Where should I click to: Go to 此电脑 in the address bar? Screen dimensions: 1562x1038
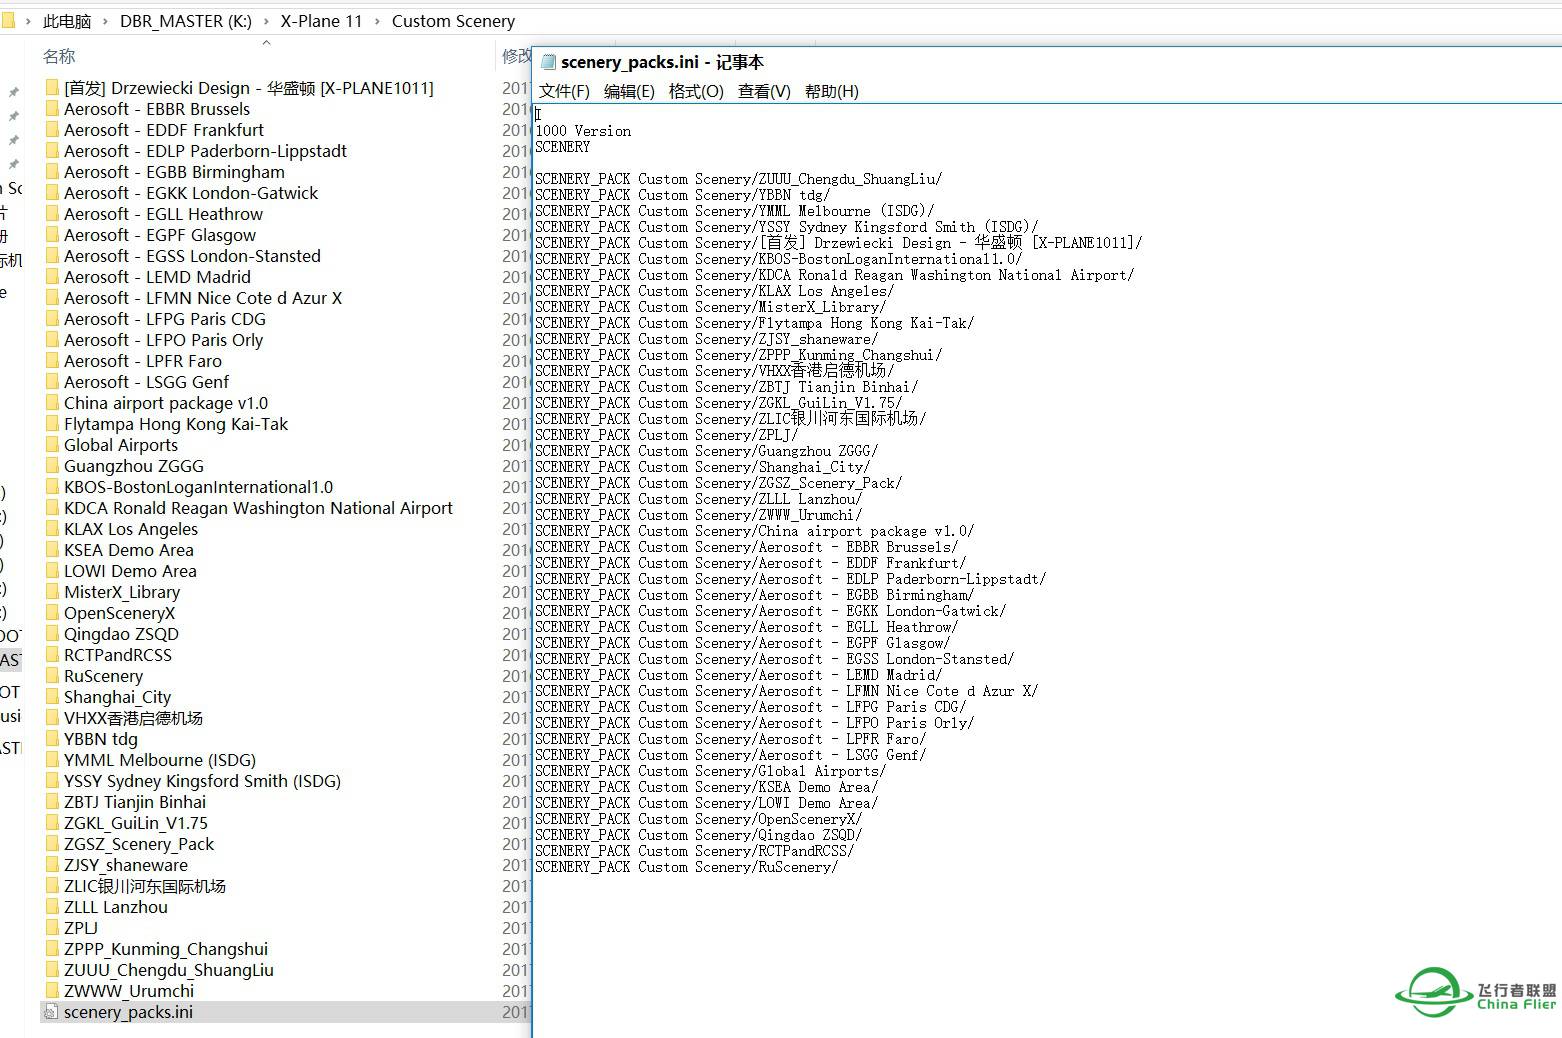pos(67,21)
